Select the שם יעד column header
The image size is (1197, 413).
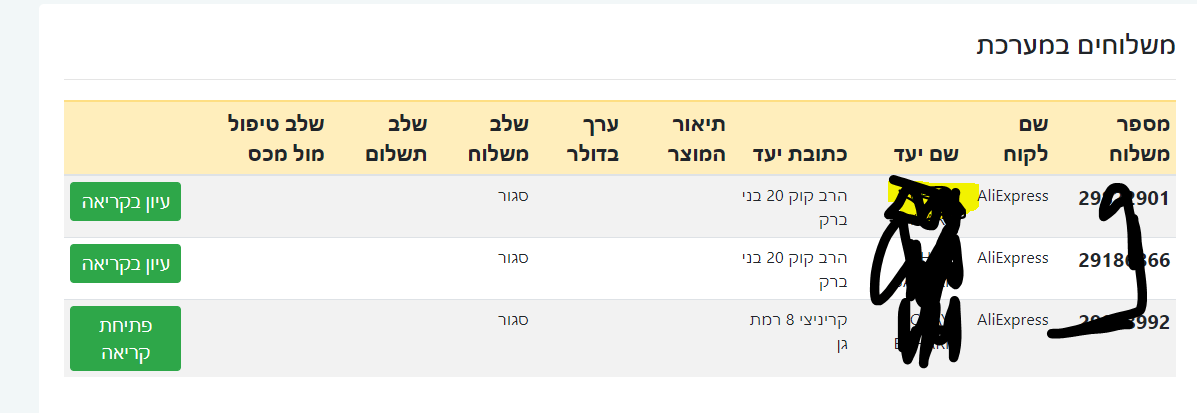927,153
